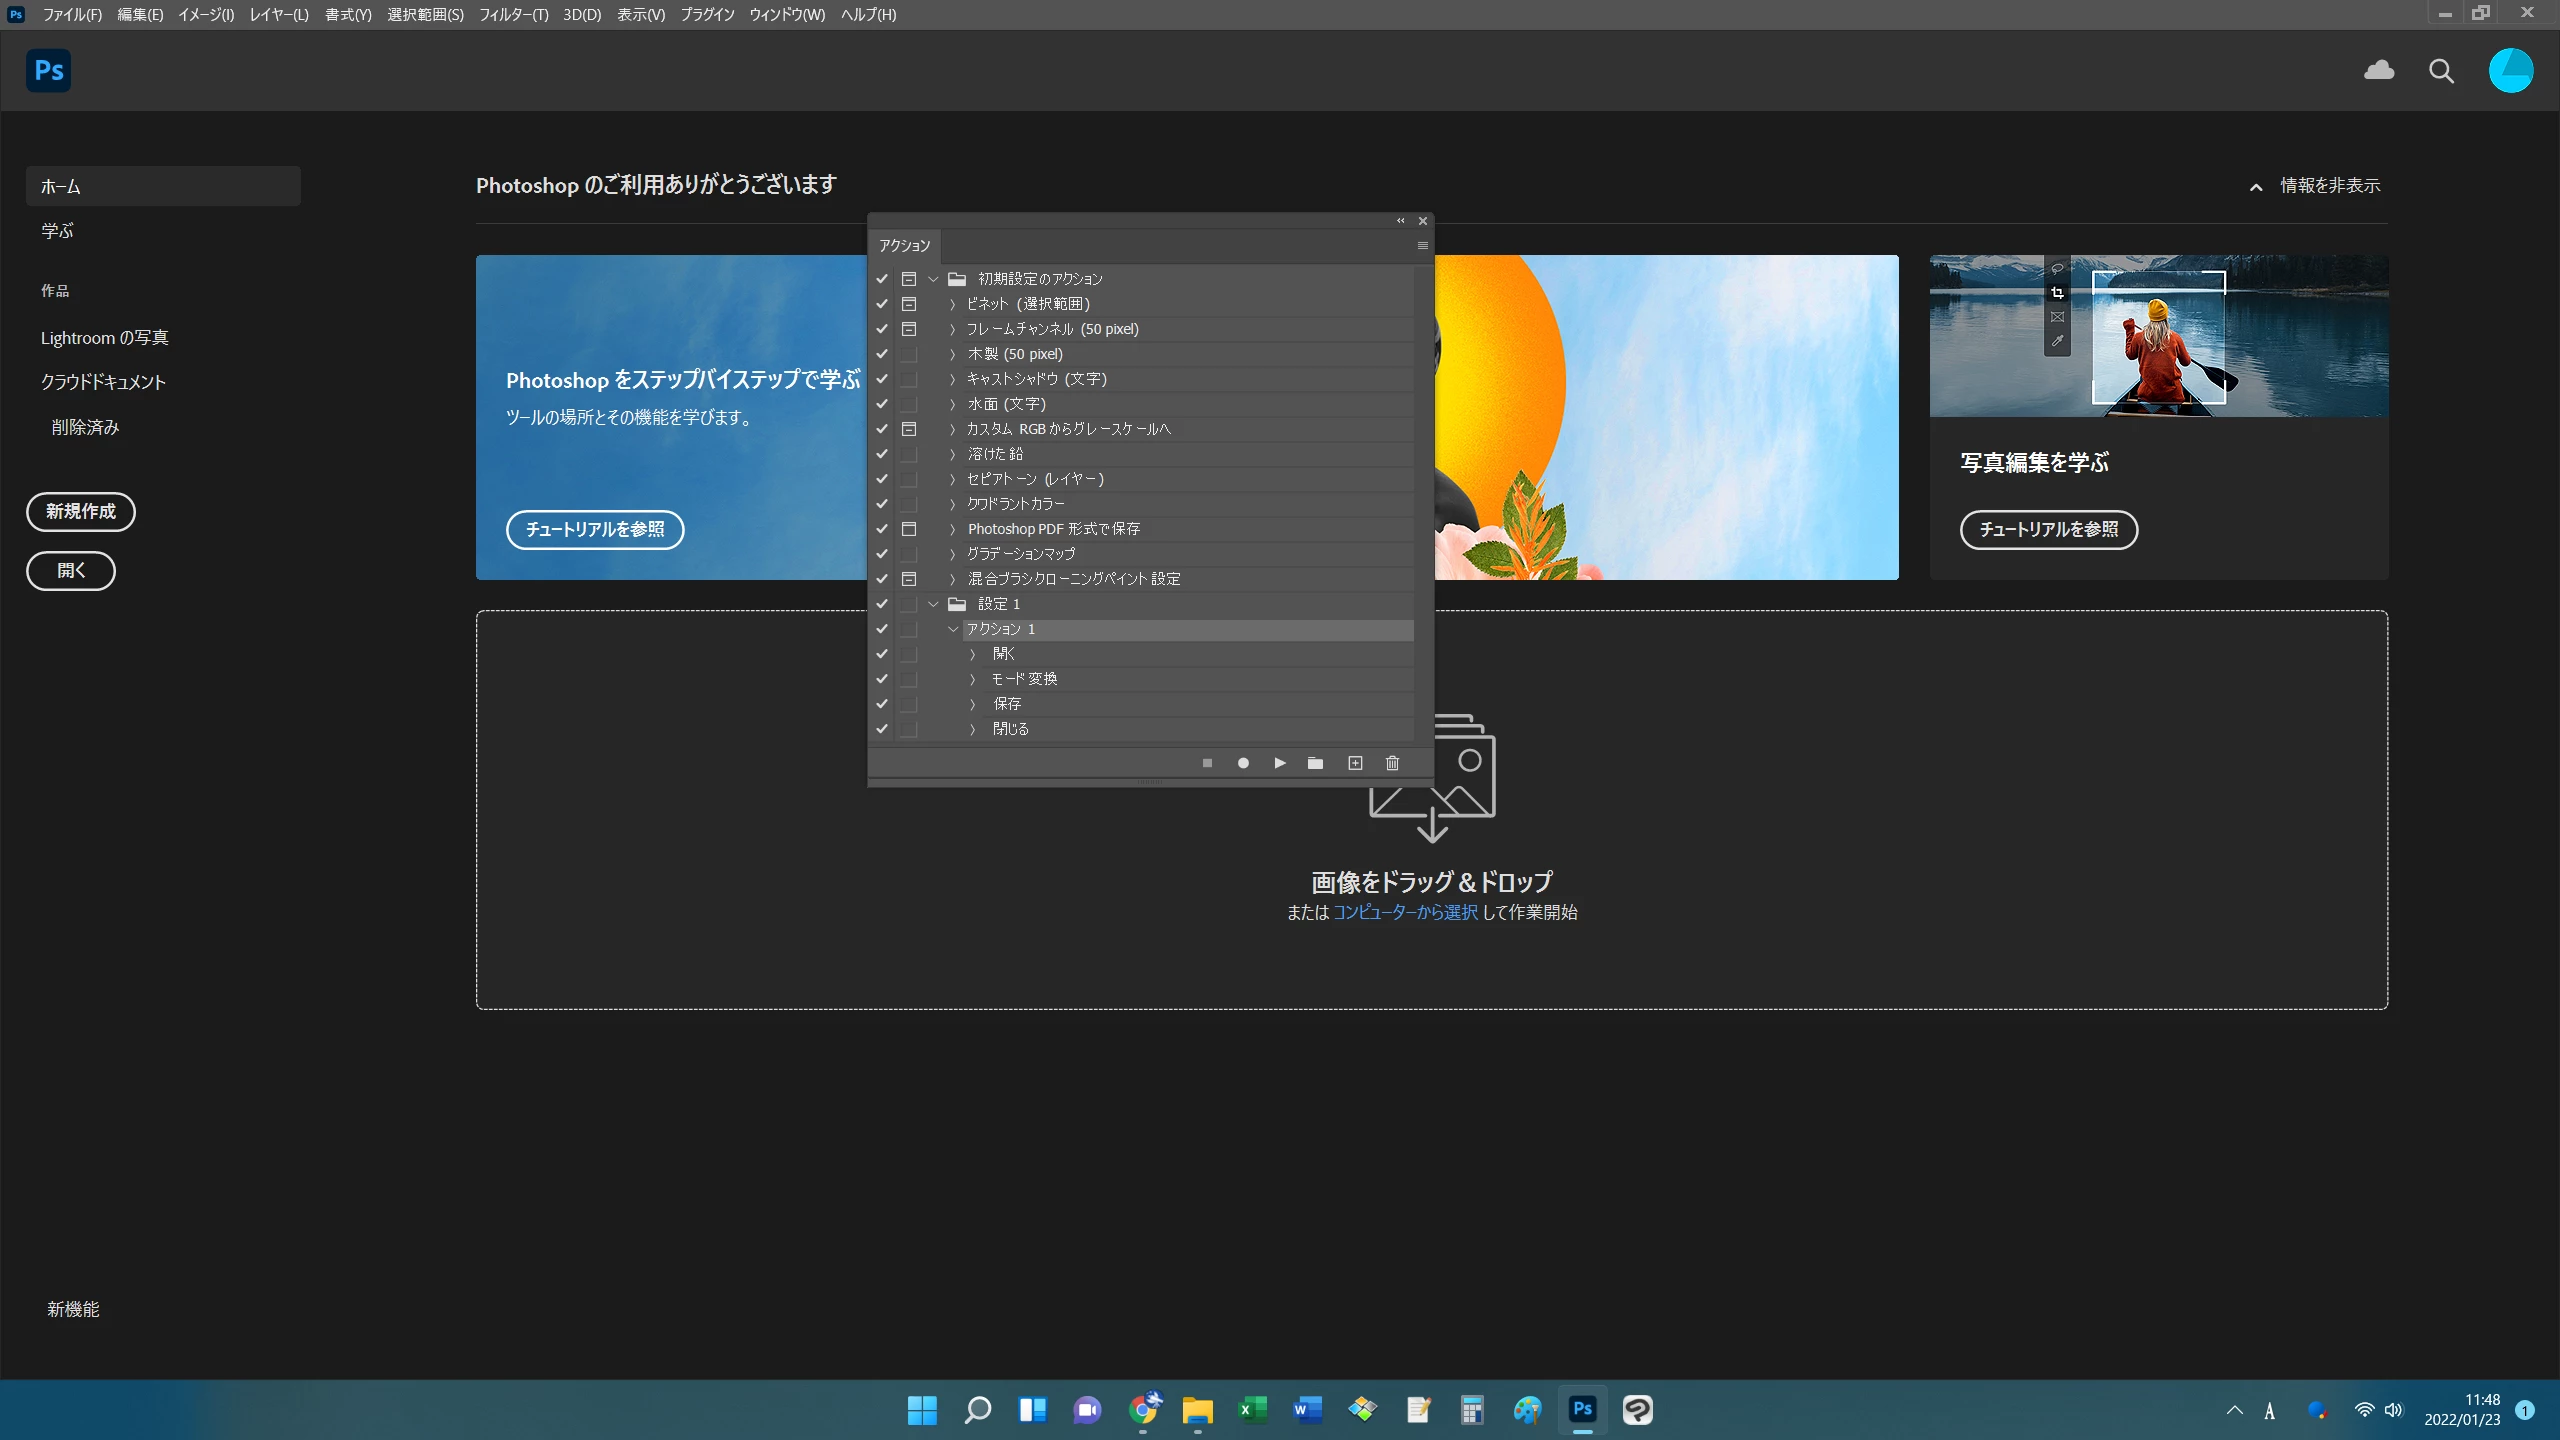The height and width of the screenshot is (1440, 2560).
Task: Click the Create new action plus icon
Action: coord(1355,763)
